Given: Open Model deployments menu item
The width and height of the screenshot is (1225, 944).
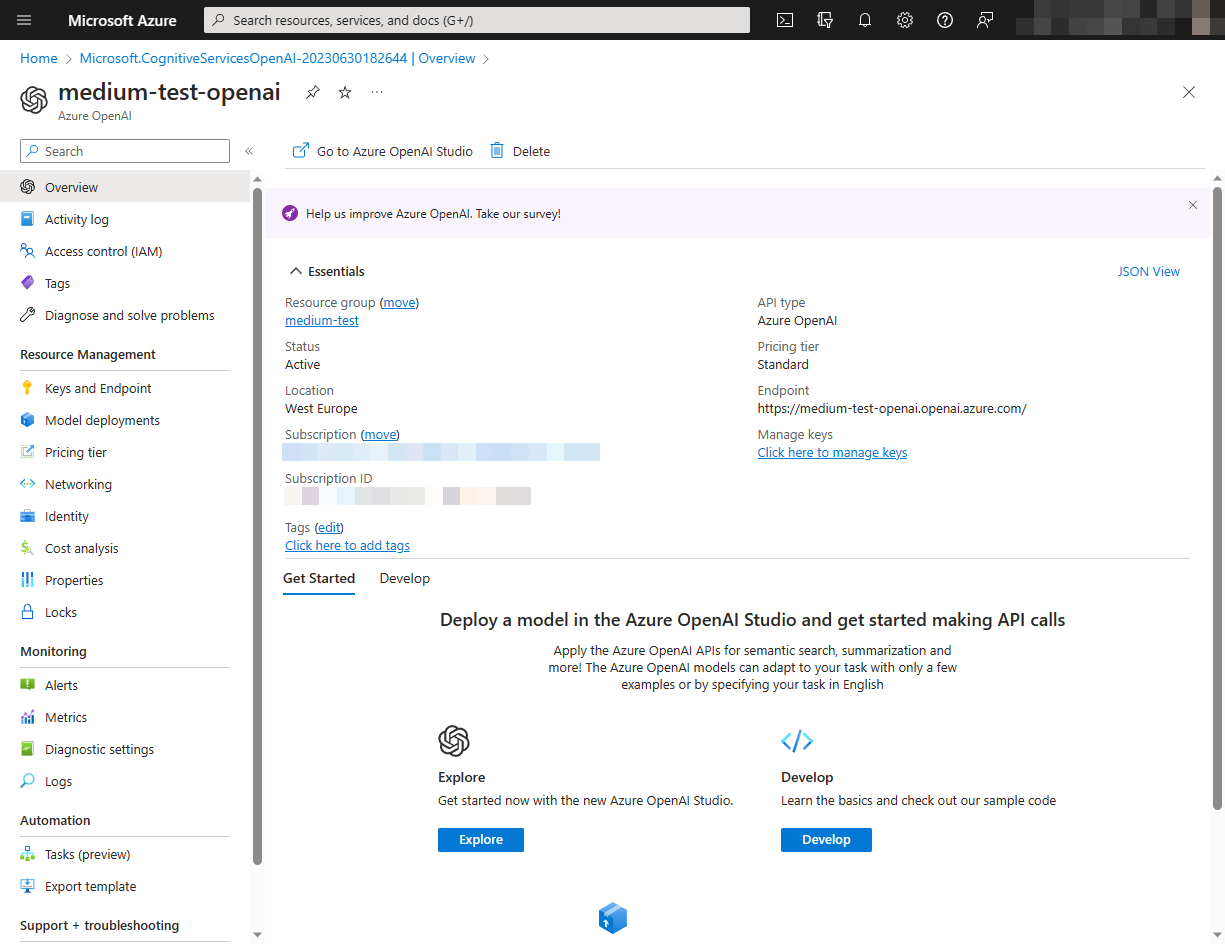Looking at the screenshot, I should point(102,420).
